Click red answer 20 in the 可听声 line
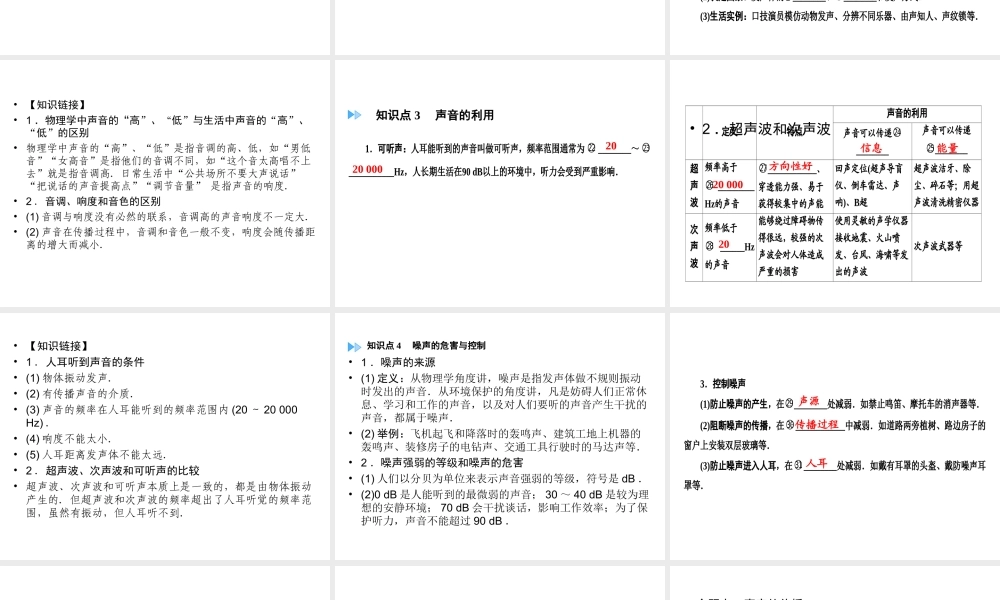 (x=611, y=146)
